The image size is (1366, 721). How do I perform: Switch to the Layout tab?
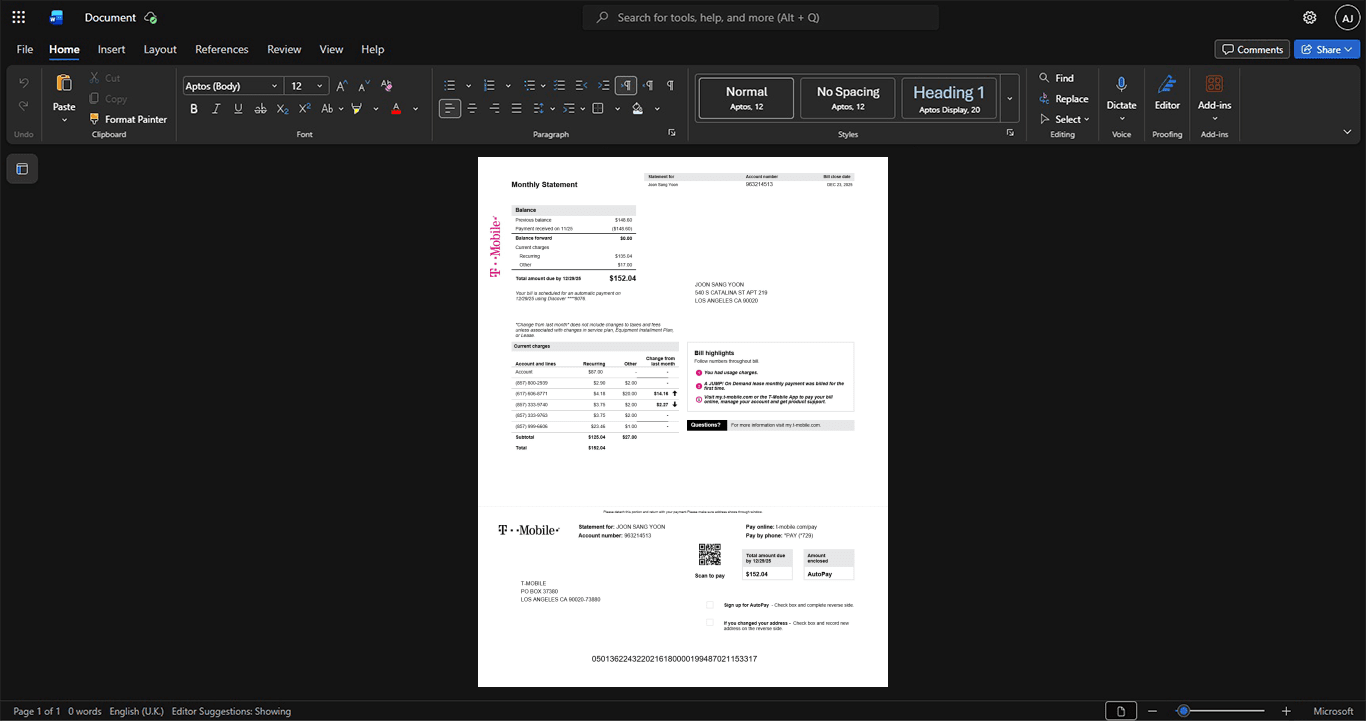point(160,49)
